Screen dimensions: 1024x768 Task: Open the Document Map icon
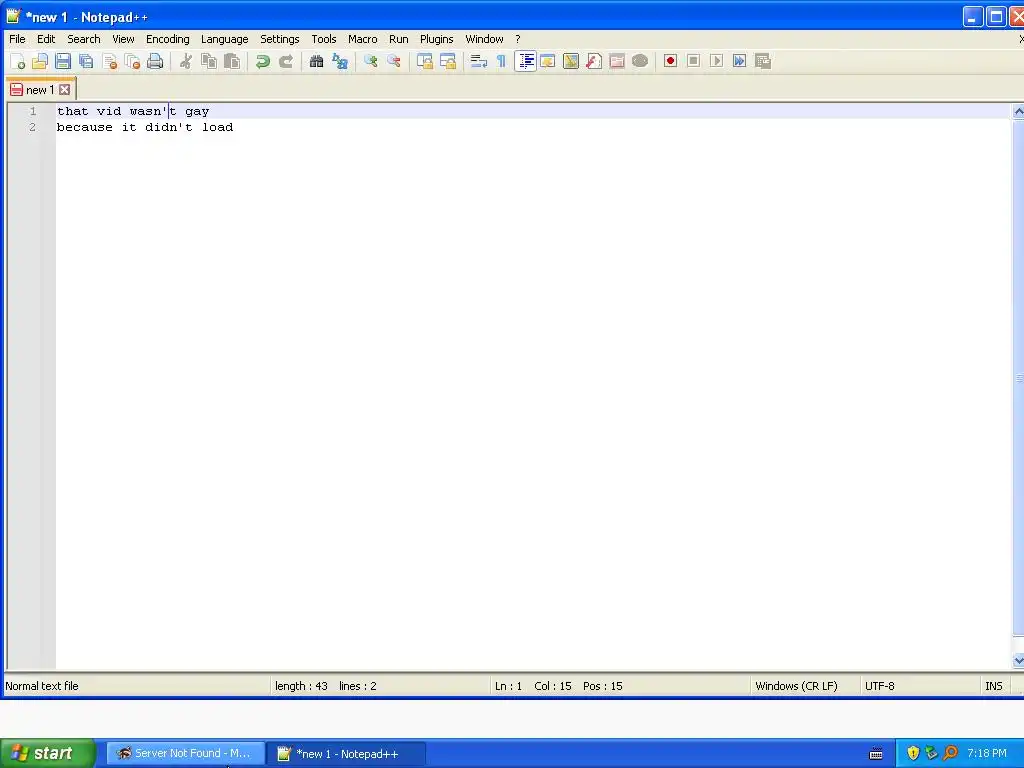pyautogui.click(x=571, y=61)
